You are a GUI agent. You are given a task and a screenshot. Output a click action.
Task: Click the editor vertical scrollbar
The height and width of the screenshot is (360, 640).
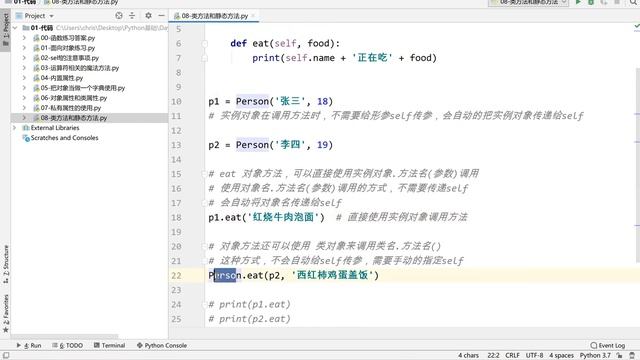638,165
